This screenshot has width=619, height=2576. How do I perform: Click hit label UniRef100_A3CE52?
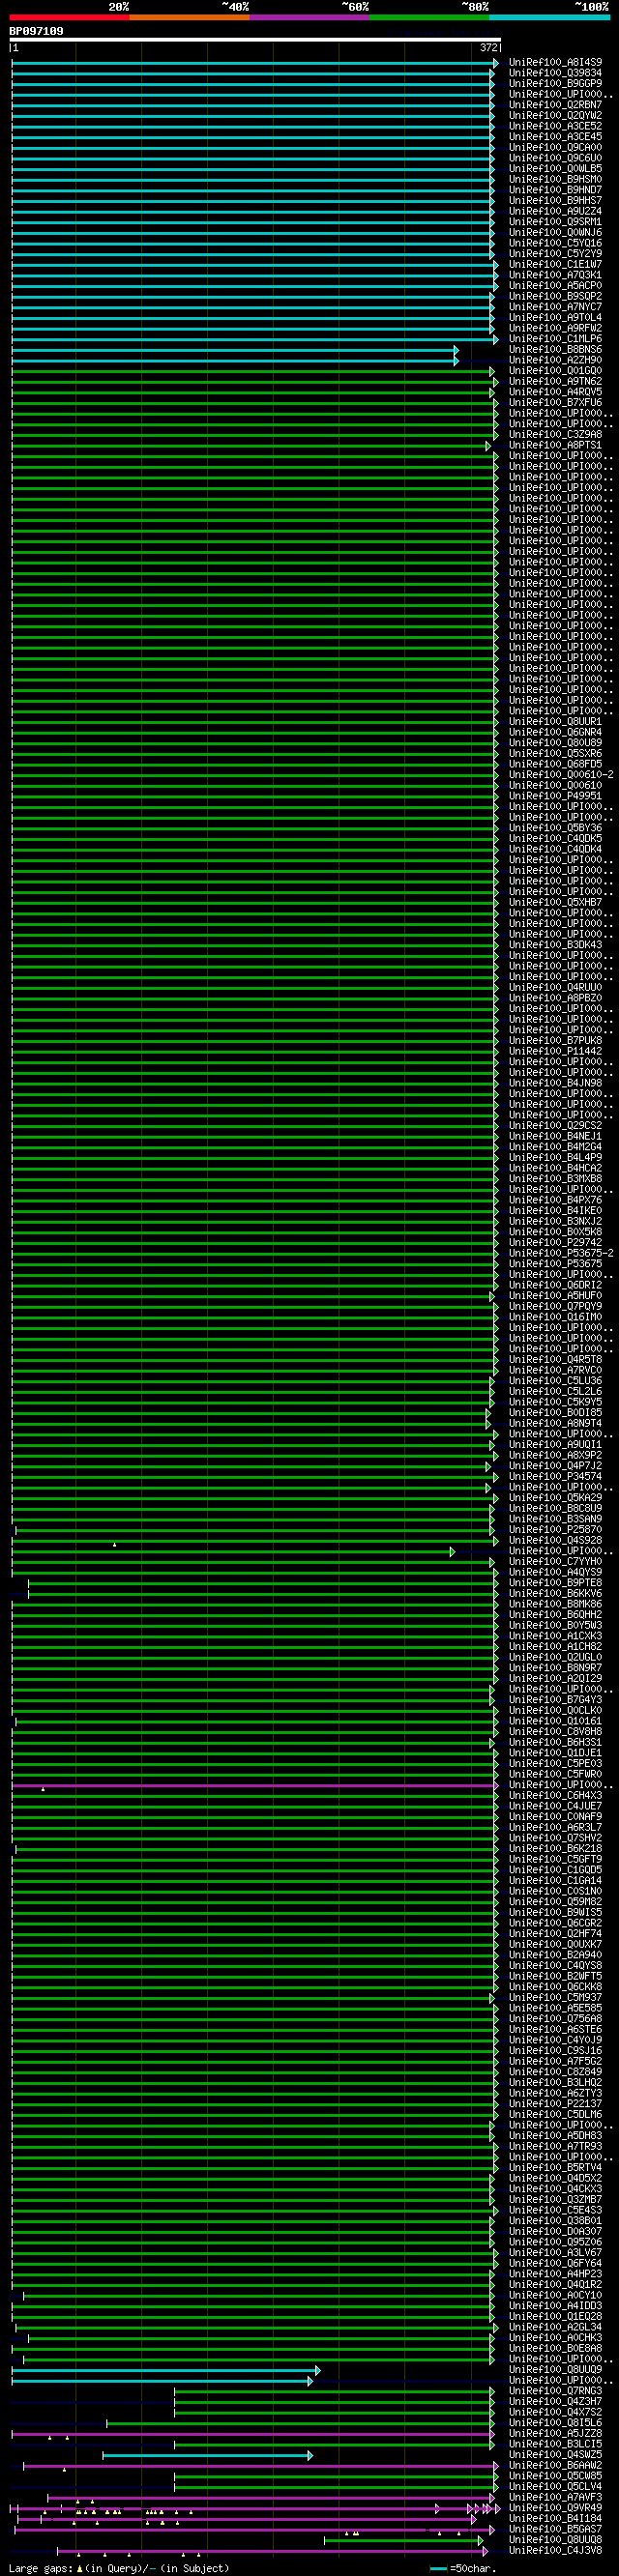[555, 127]
